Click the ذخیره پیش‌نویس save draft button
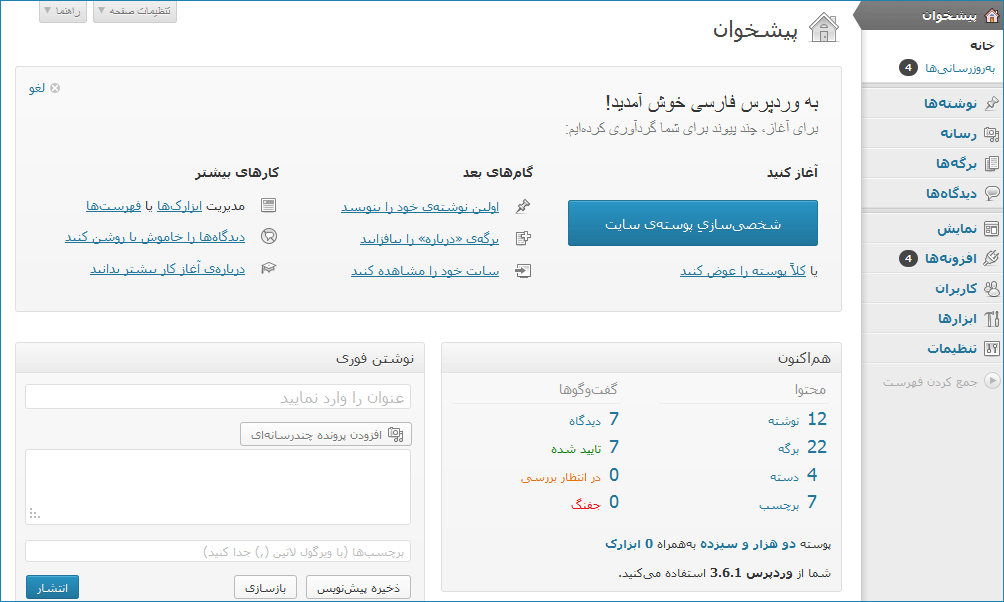This screenshot has height=602, width=1004. (359, 587)
